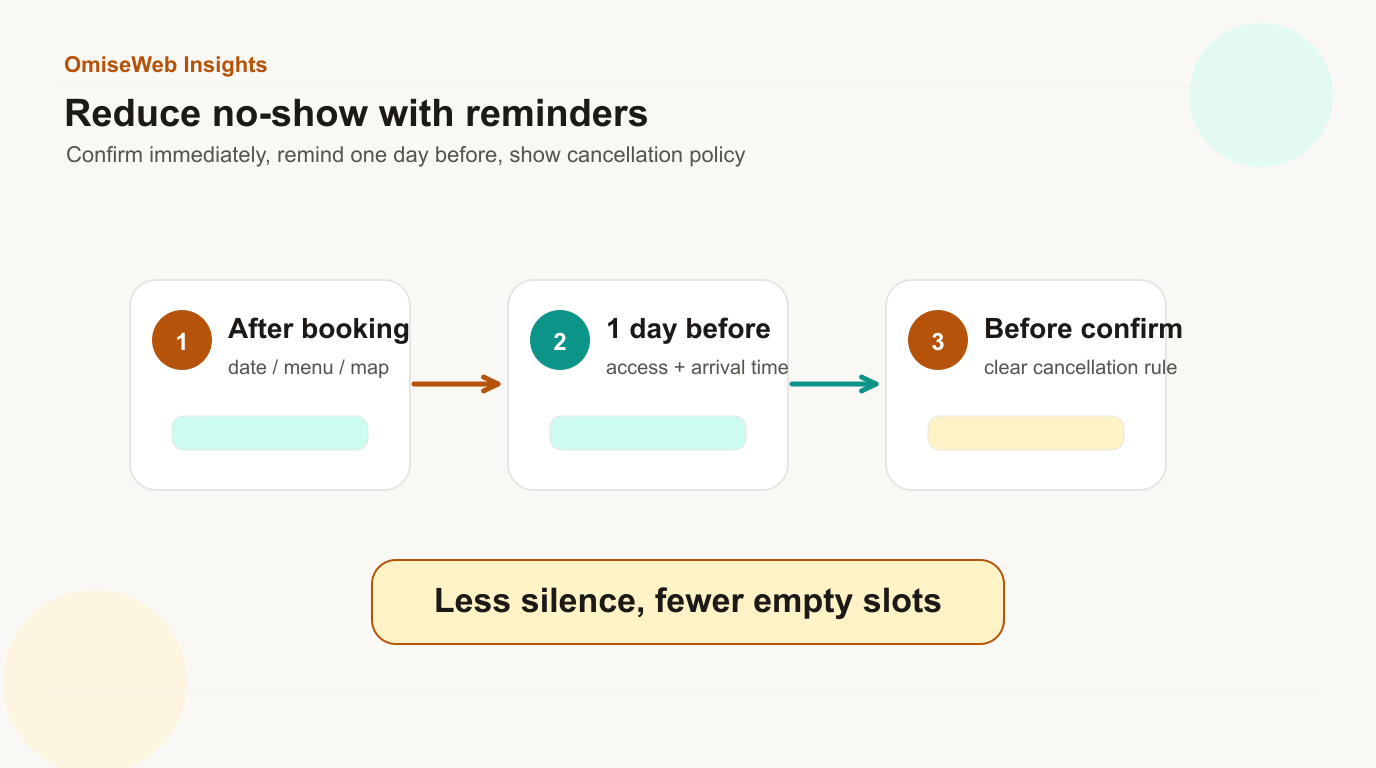Screen dimensions: 1376x768
Task: Click the orange circle numbered 1
Action: (182, 340)
